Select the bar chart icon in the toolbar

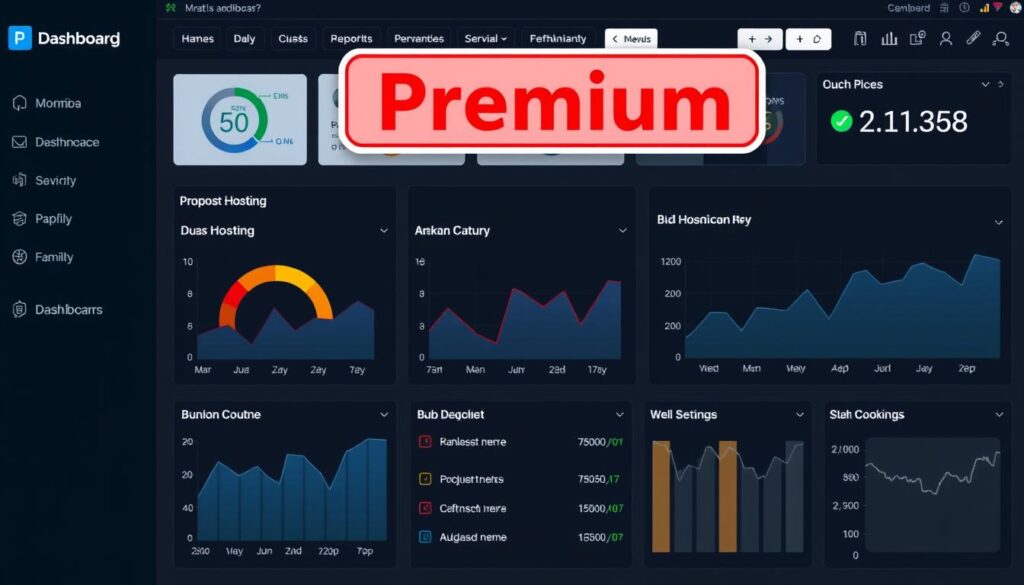(888, 38)
